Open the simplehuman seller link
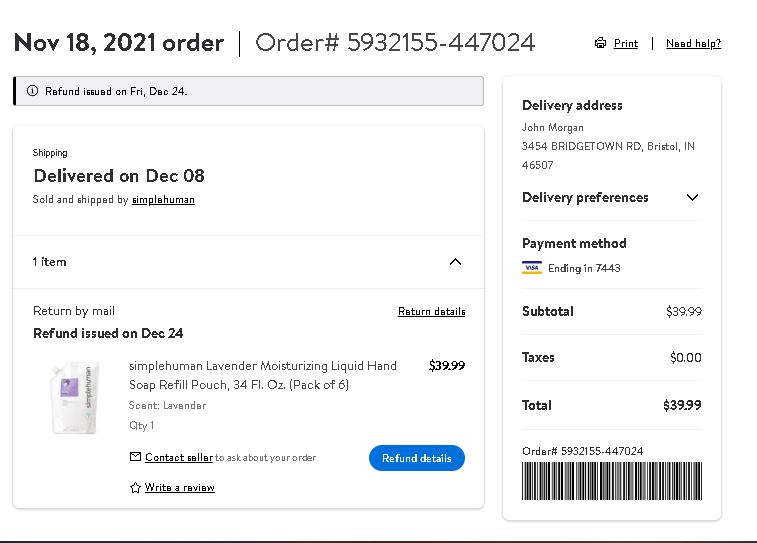Viewport: 757px width, 543px height. click(x=163, y=200)
